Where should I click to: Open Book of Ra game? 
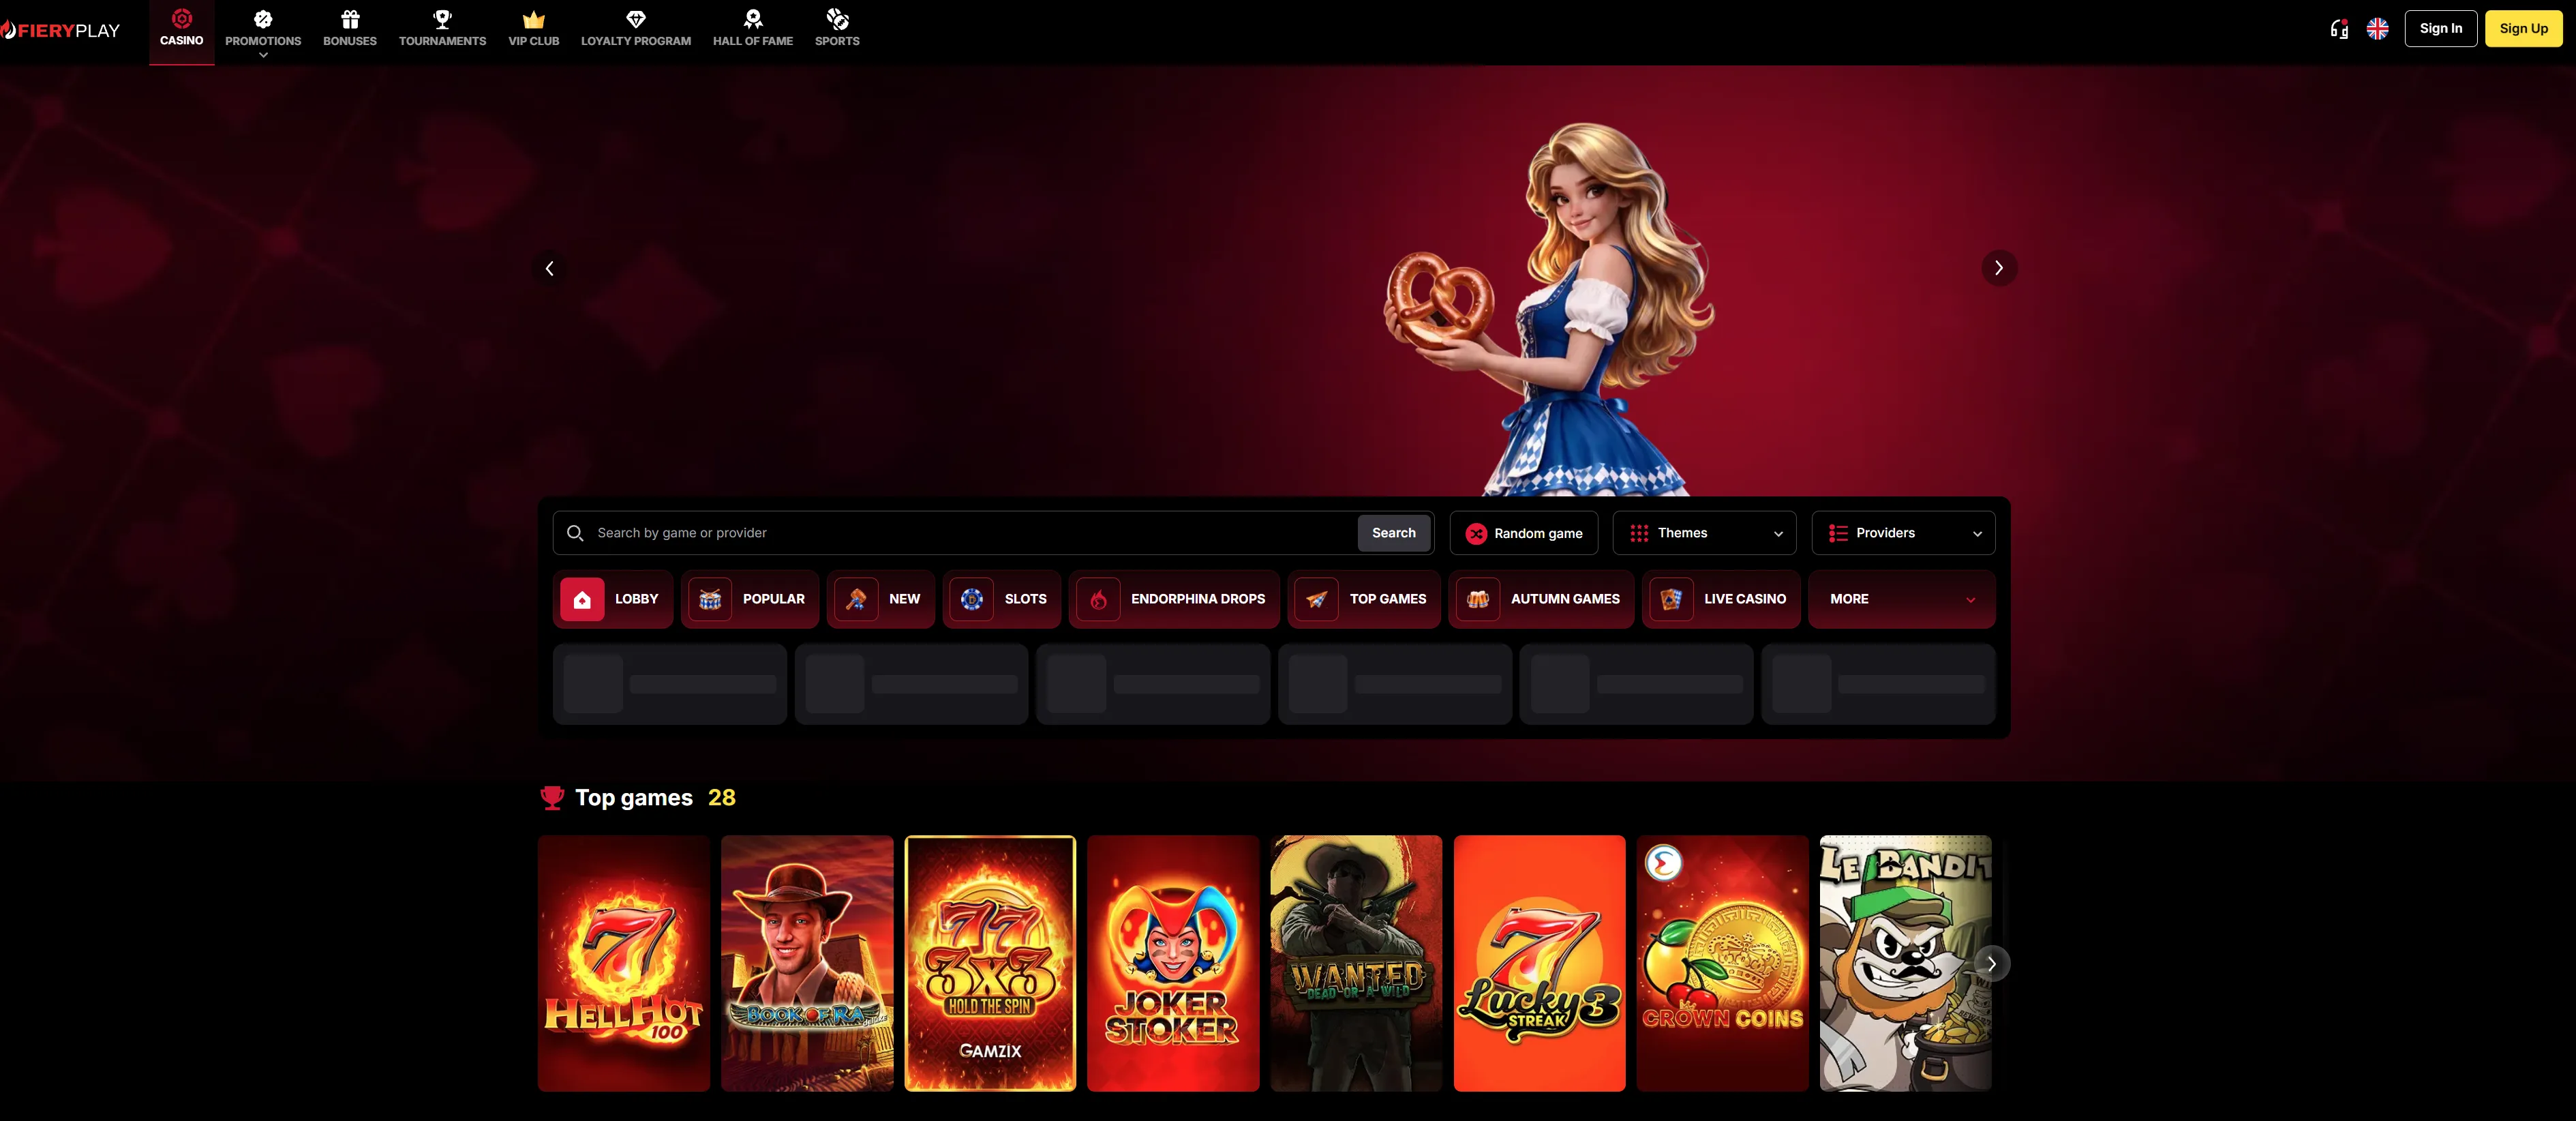[807, 963]
